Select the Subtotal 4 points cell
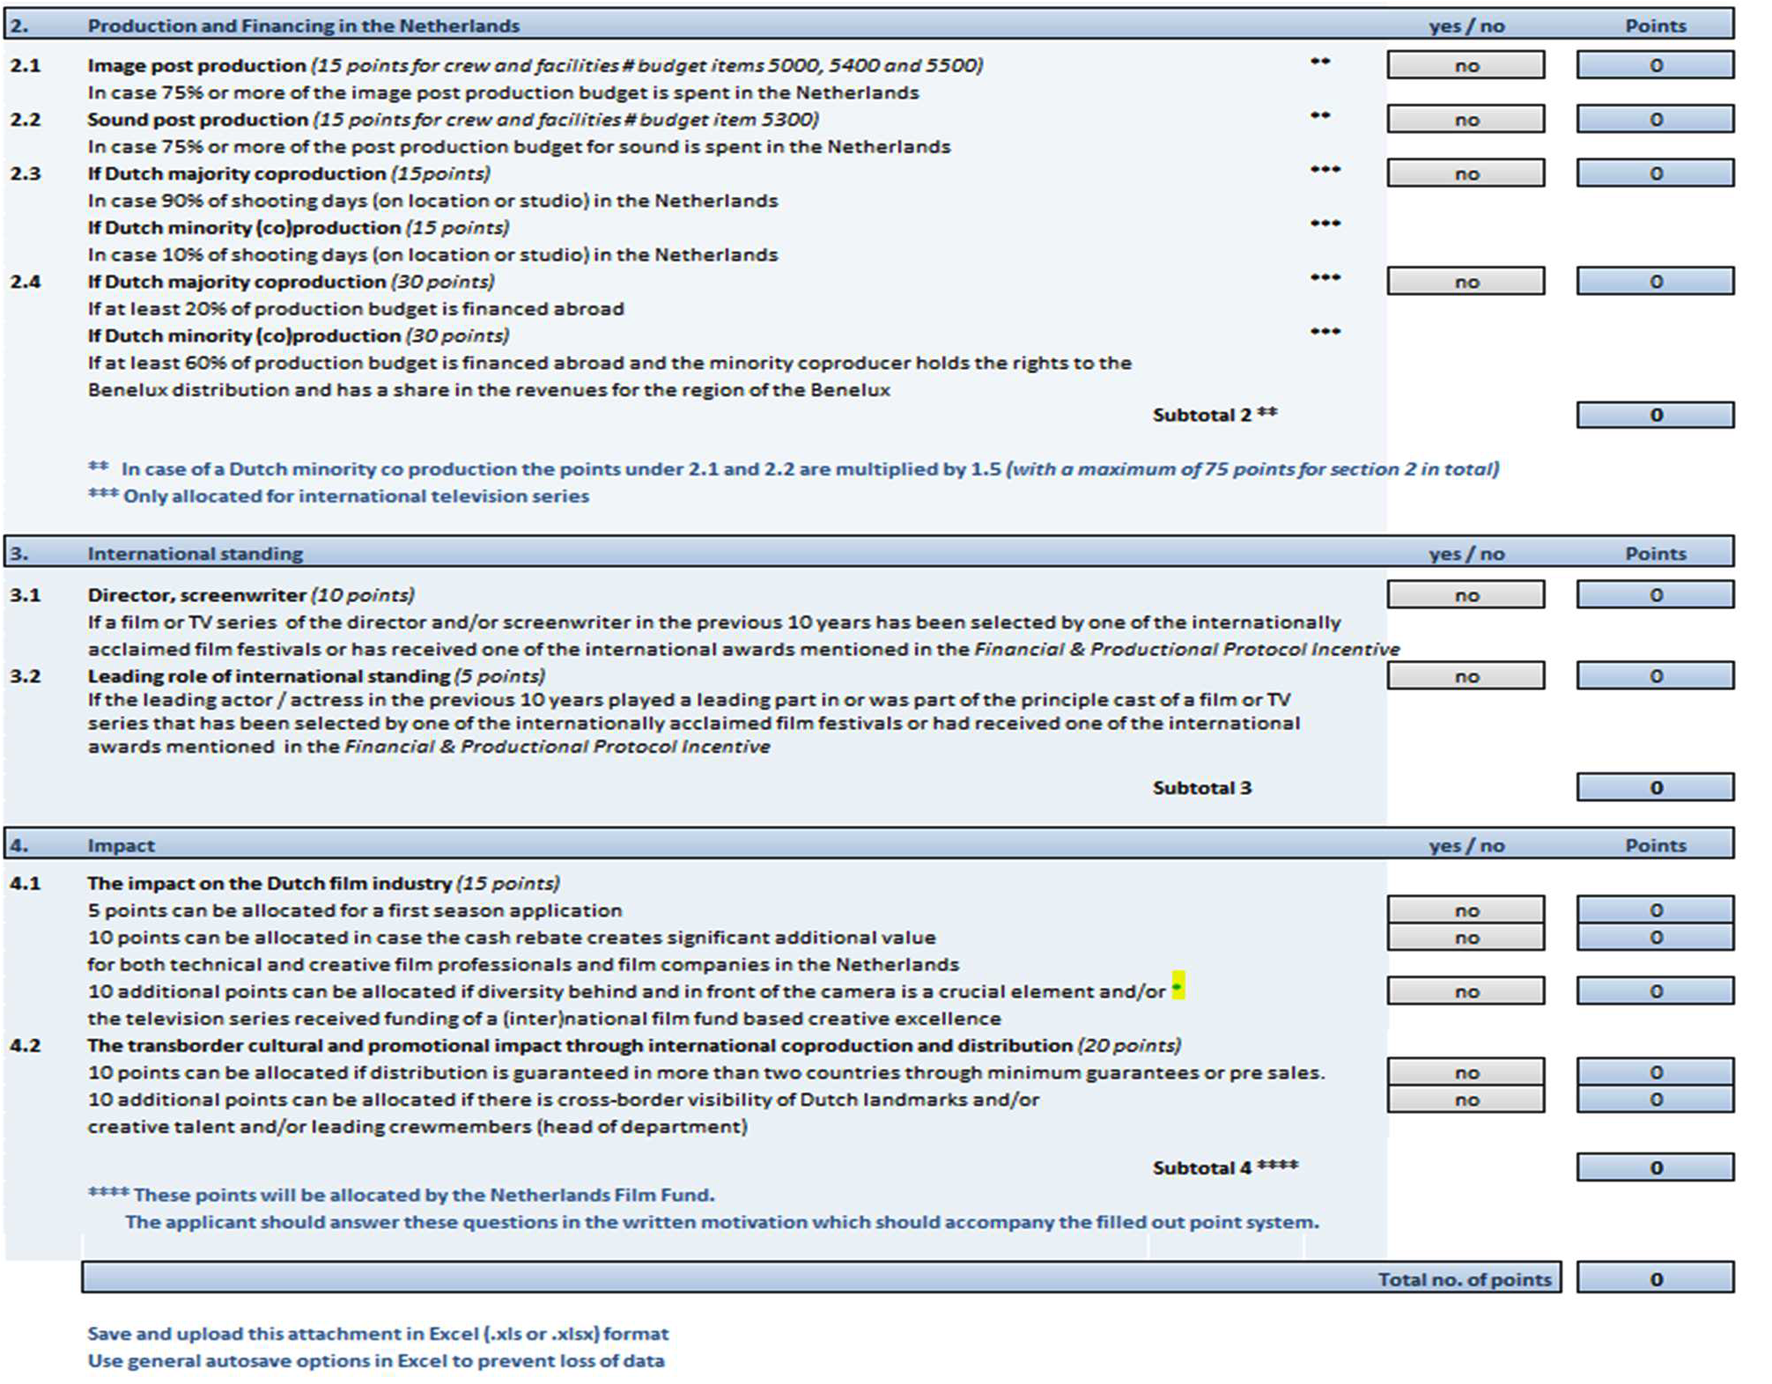The height and width of the screenshot is (1384, 1772). (x=1655, y=1168)
